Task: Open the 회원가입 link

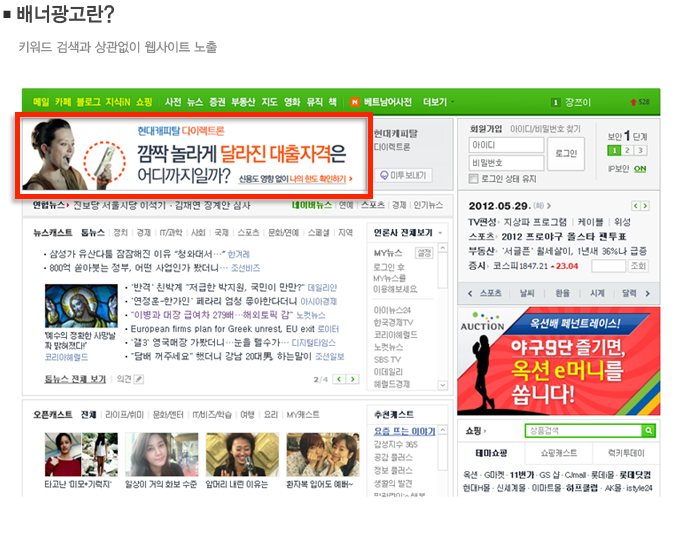Action: pyautogui.click(x=486, y=129)
